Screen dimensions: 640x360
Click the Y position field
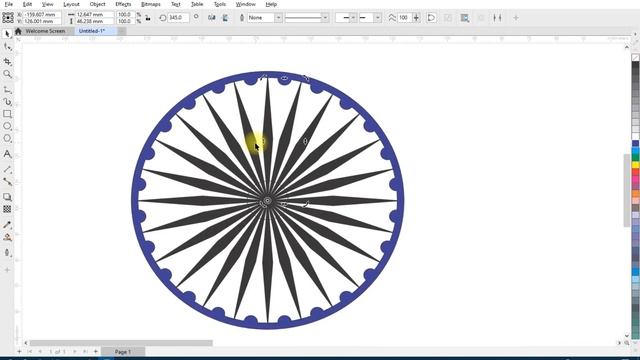(x=42, y=21)
